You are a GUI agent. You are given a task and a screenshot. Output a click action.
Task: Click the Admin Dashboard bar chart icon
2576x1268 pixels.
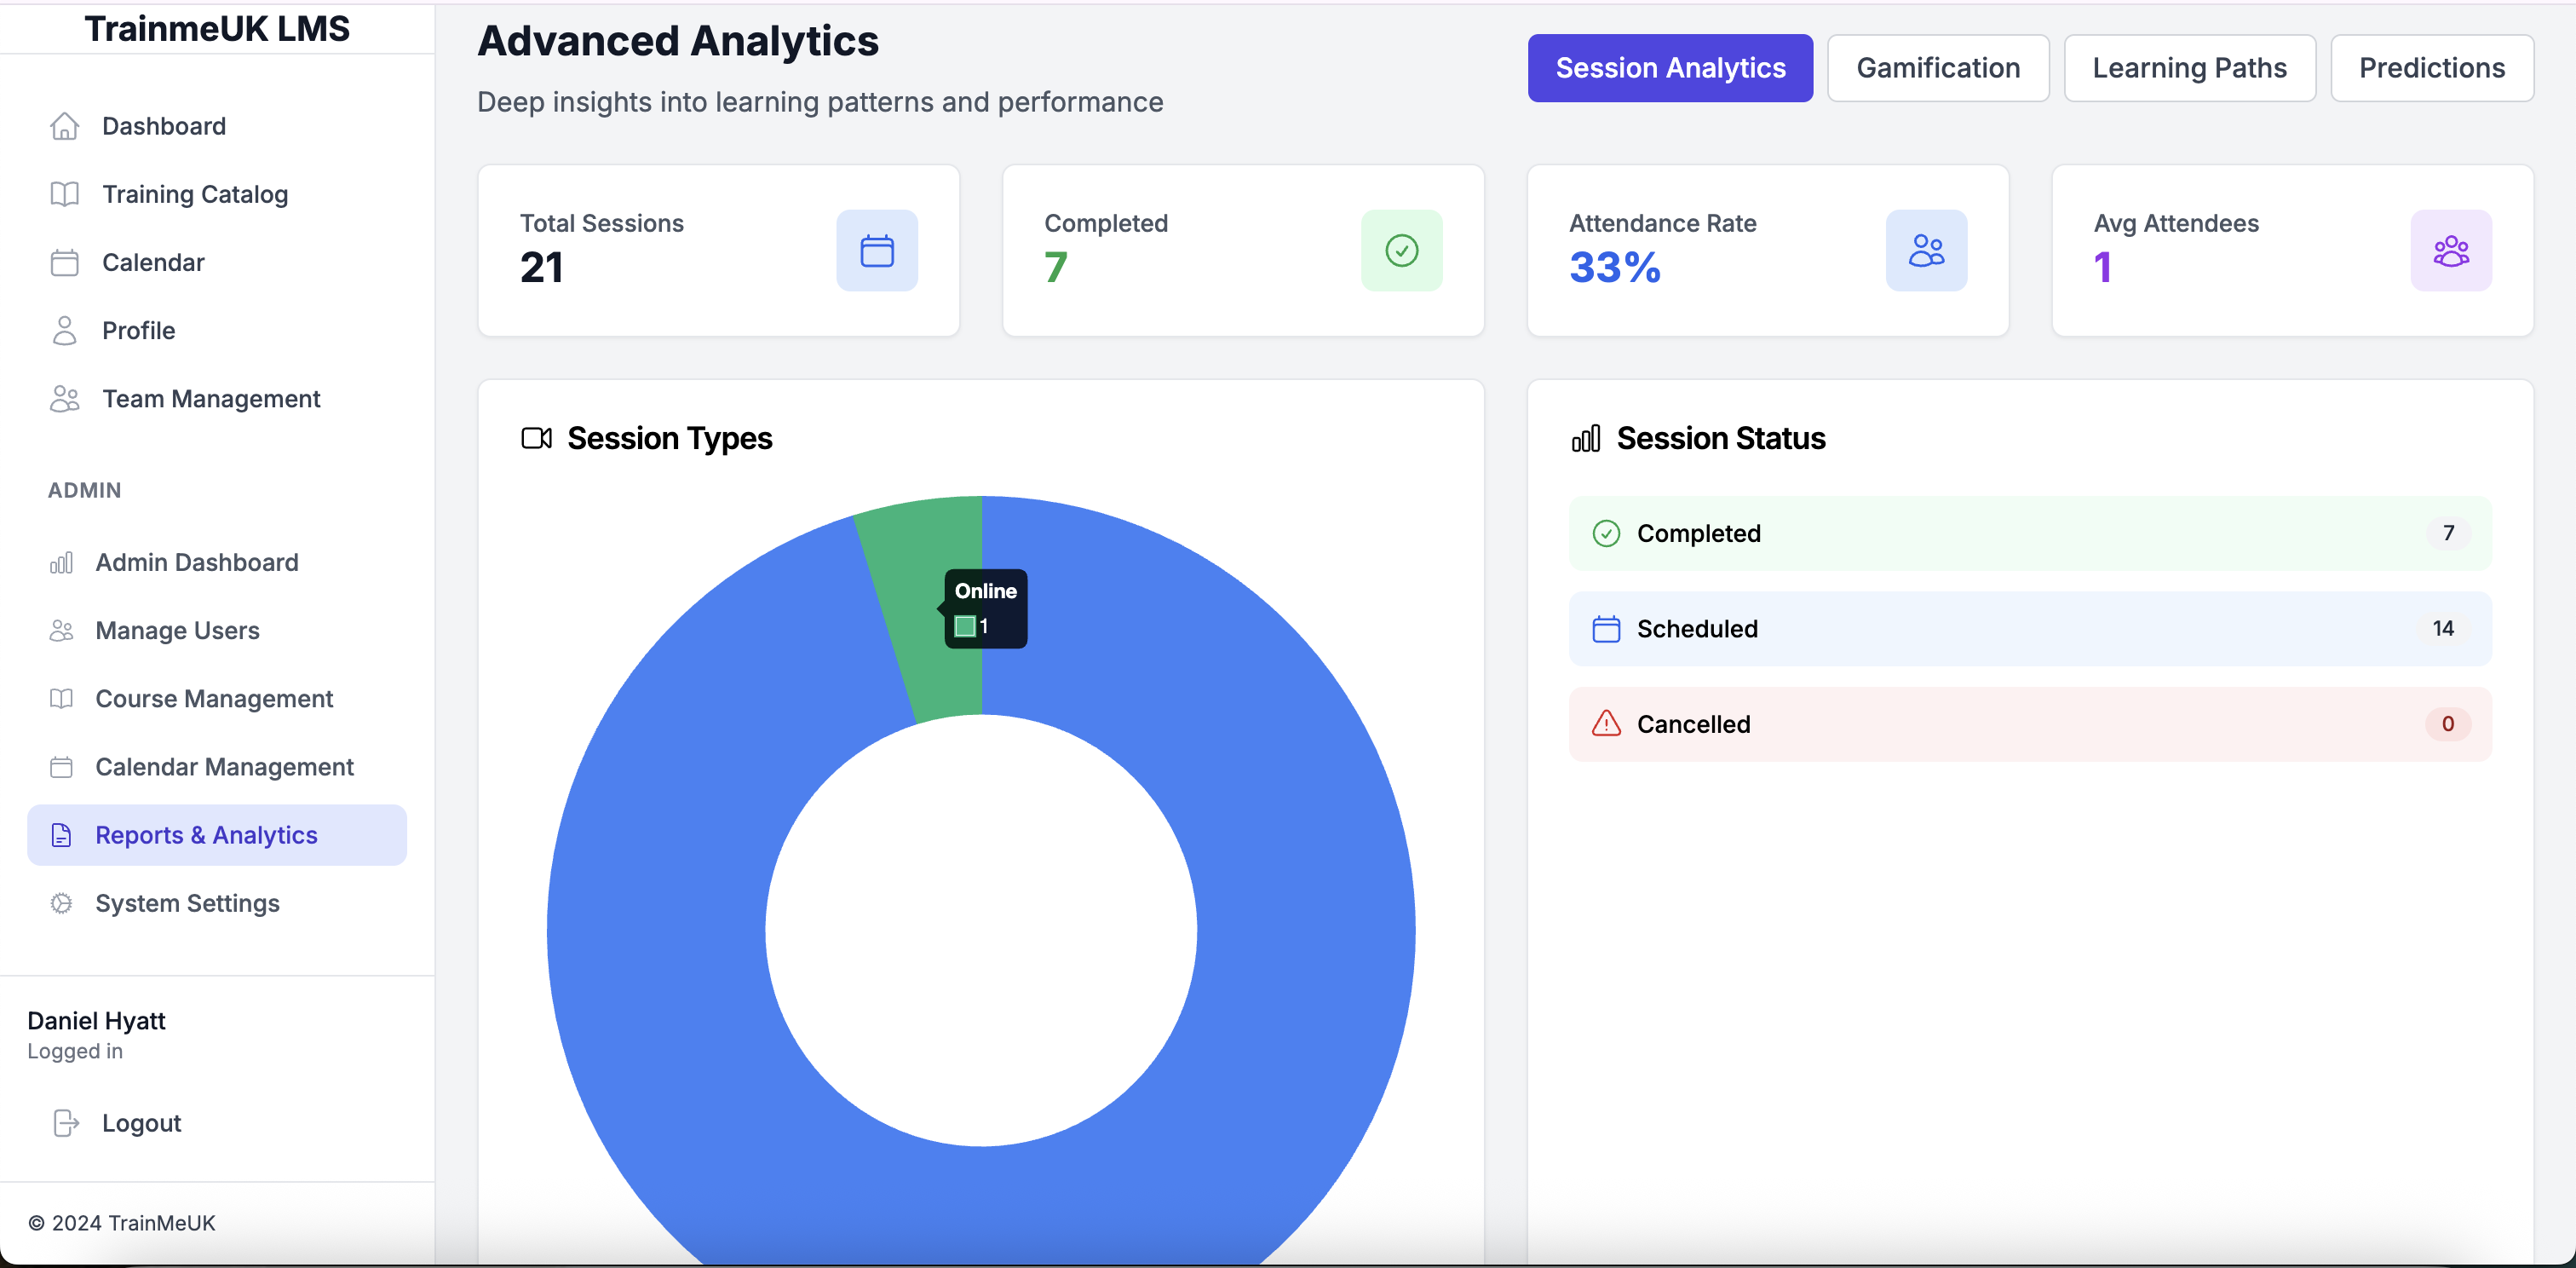click(61, 562)
